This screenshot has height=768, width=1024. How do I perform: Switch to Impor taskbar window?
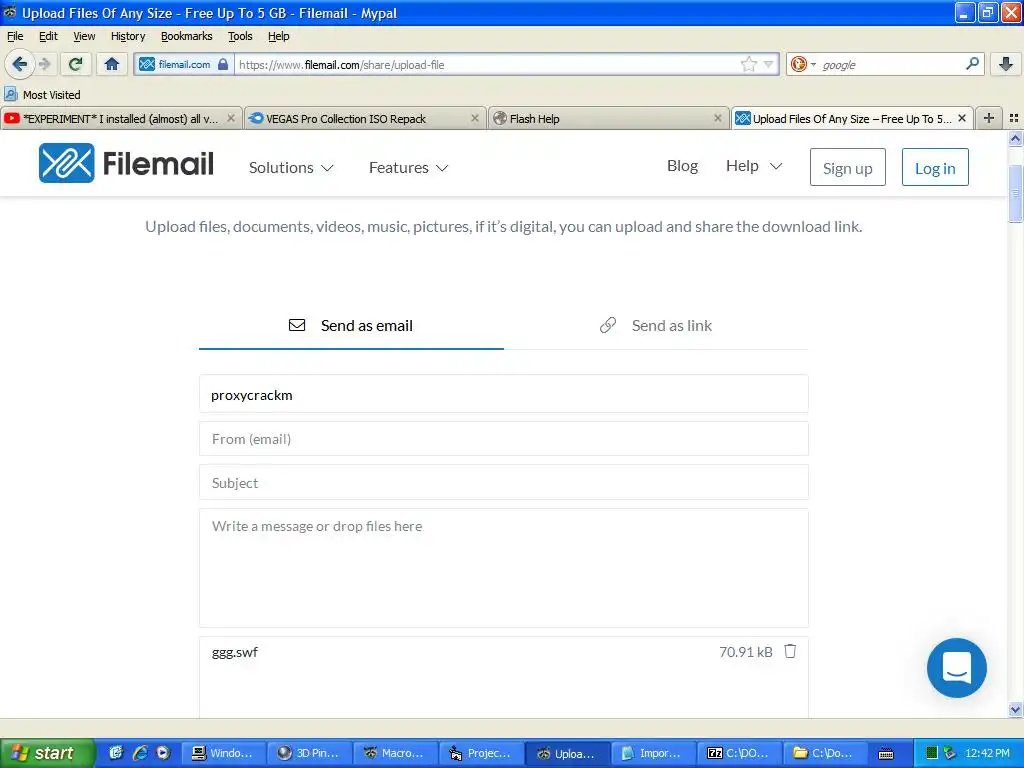coord(654,754)
